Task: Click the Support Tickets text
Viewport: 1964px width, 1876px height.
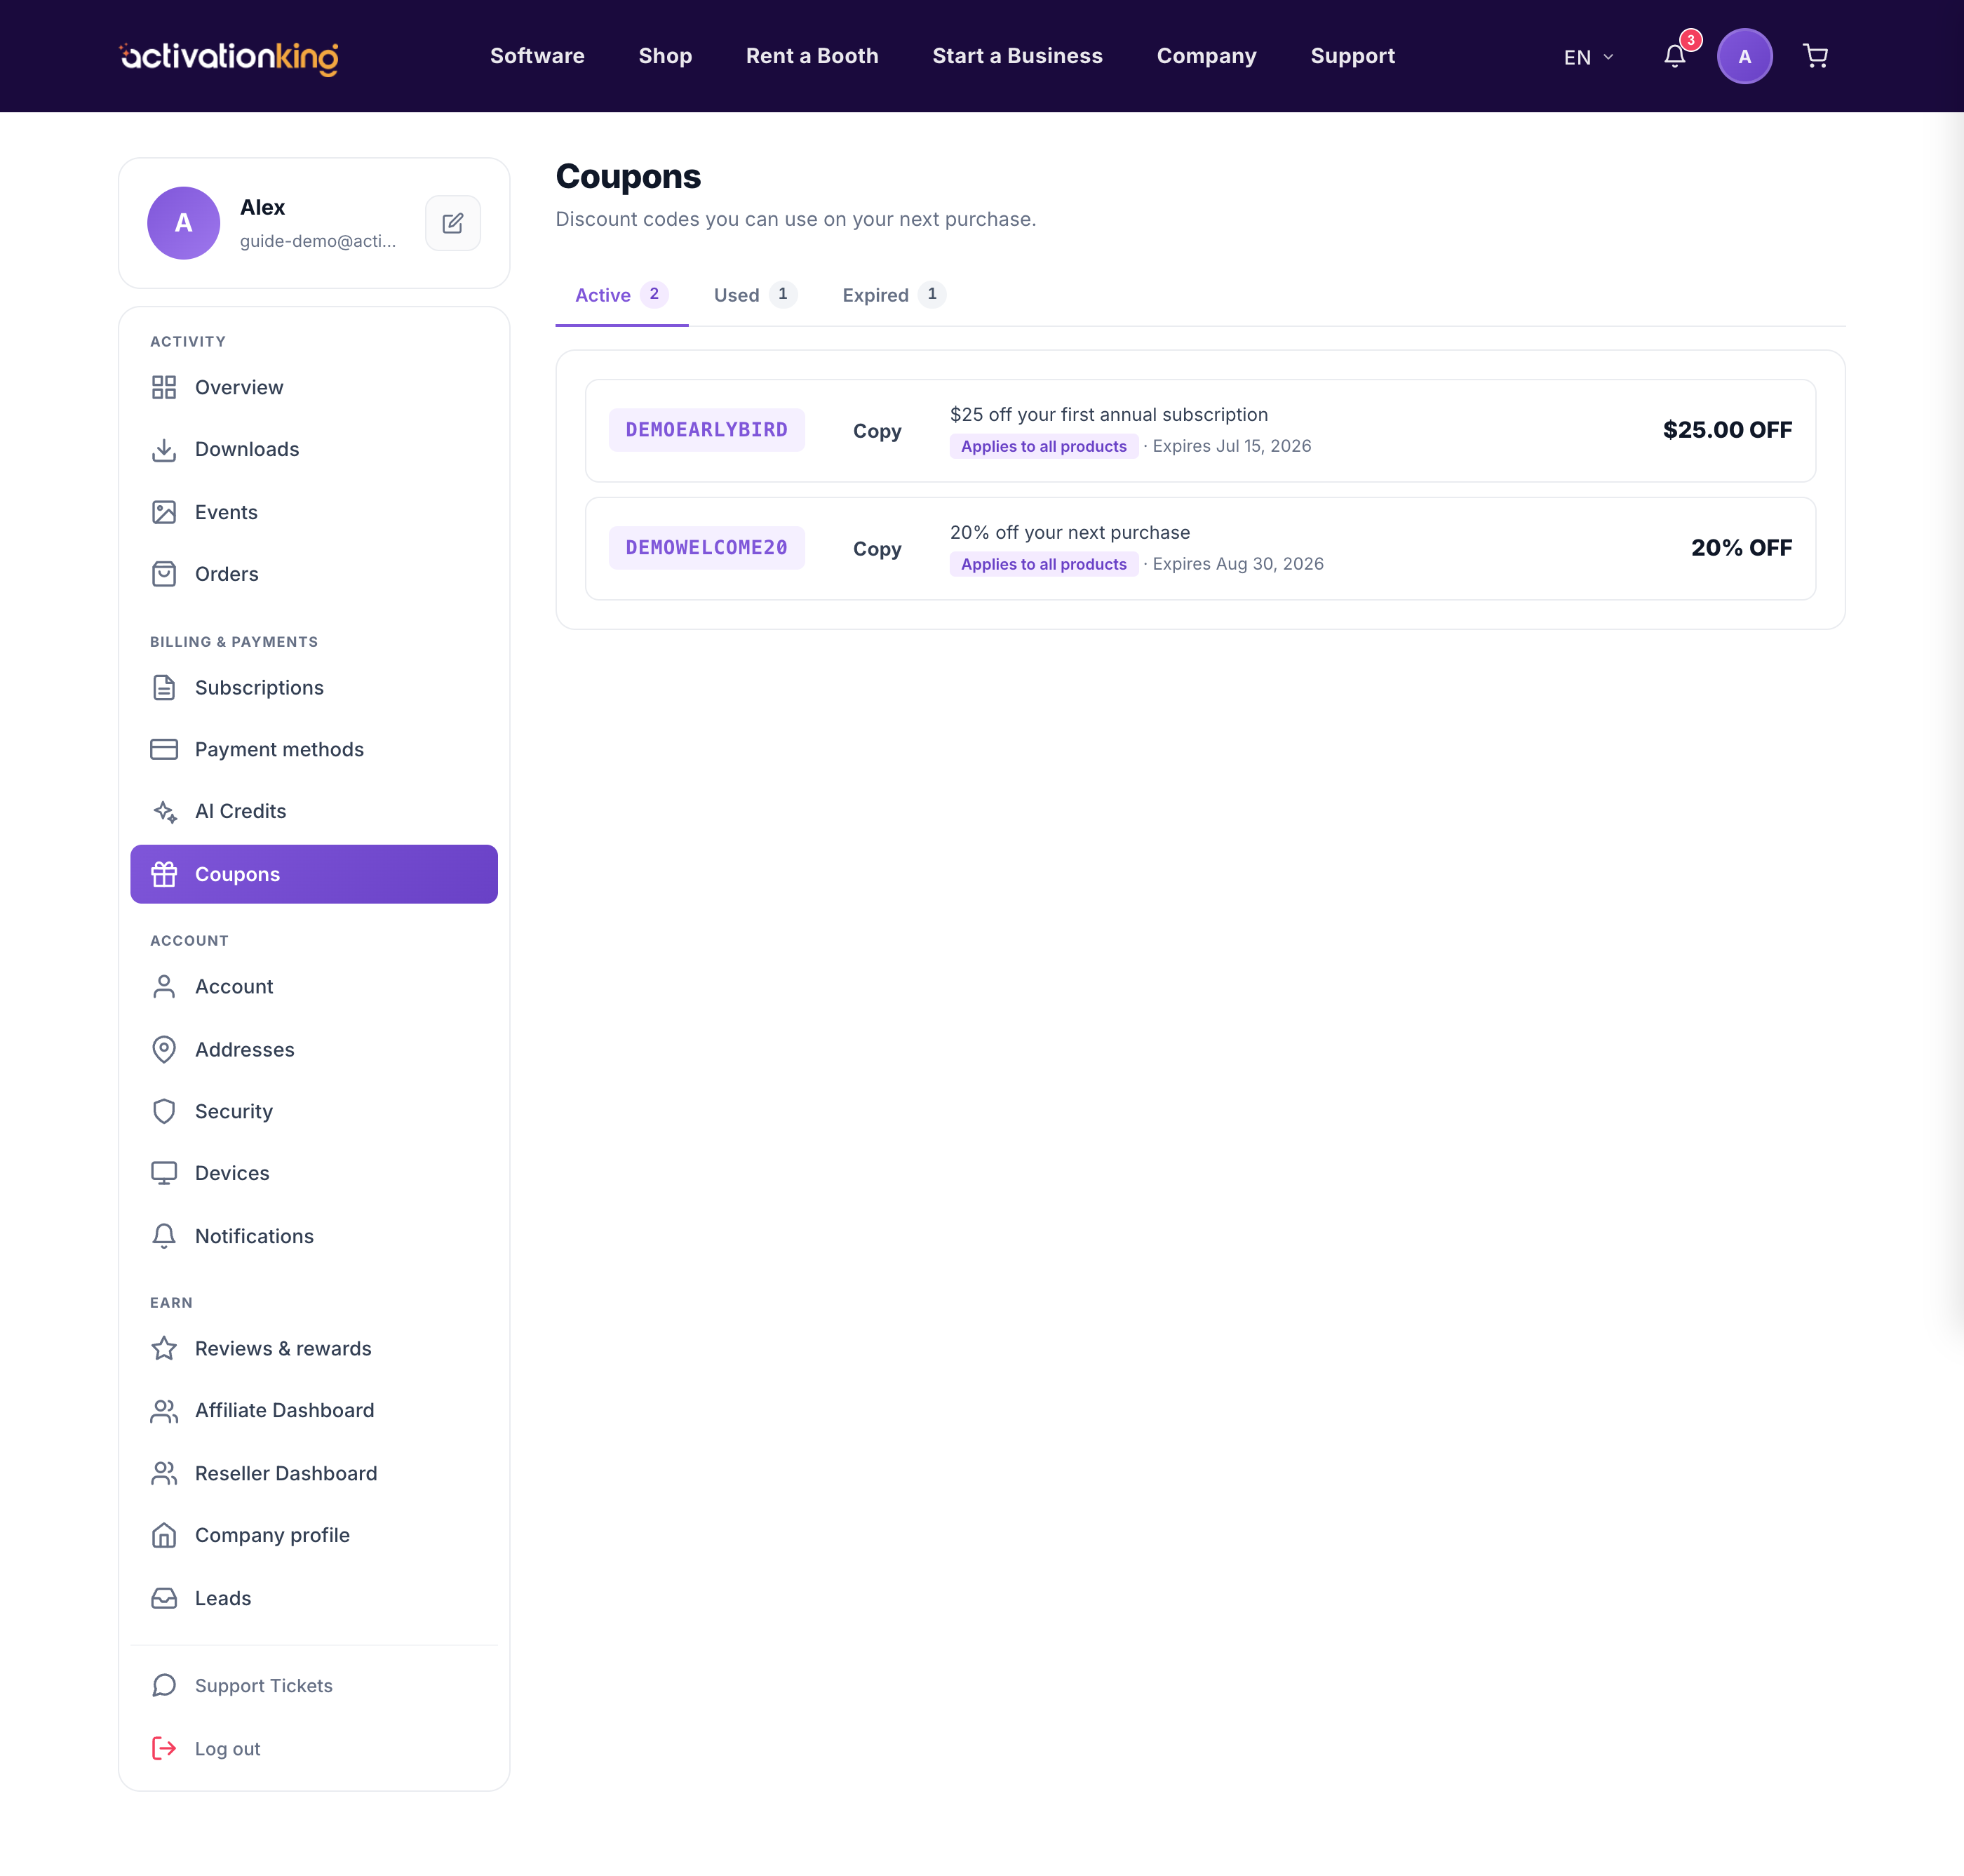Action: [263, 1685]
